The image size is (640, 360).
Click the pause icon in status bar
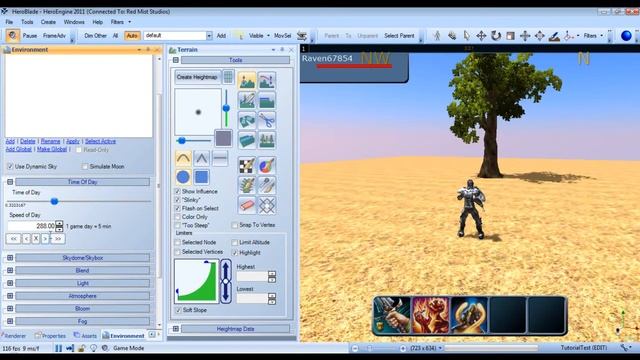click(59, 348)
